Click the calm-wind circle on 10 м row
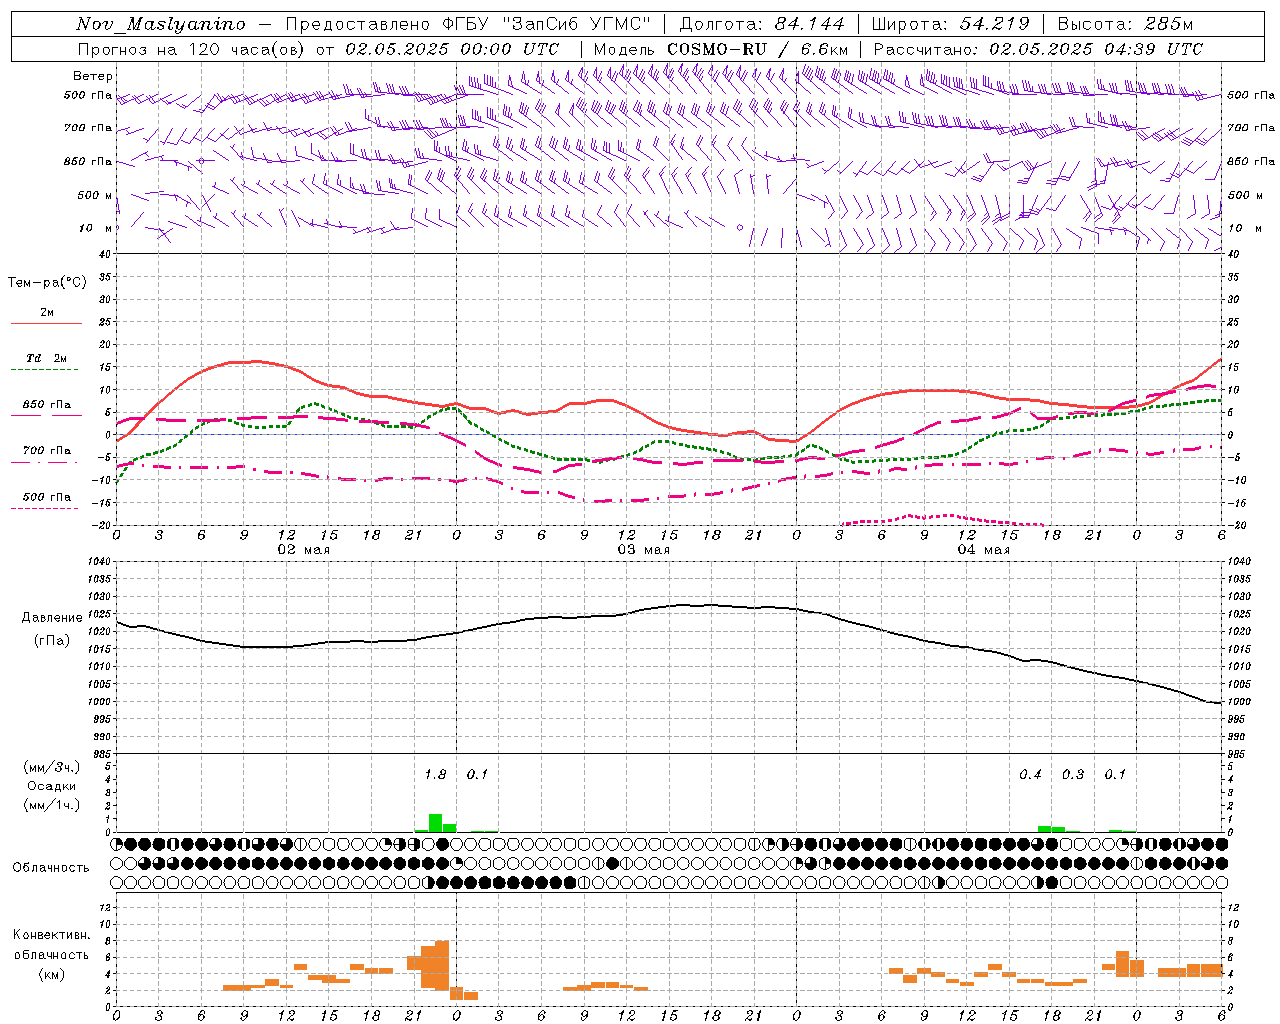The width and height of the screenshot is (1280, 1024). click(741, 228)
